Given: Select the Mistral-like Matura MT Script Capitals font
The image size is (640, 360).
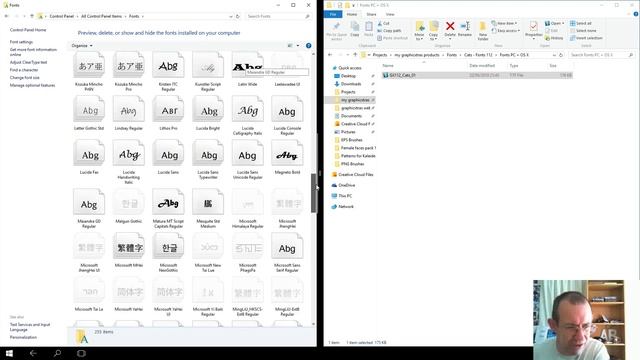Looking at the screenshot, I should pos(168,208).
